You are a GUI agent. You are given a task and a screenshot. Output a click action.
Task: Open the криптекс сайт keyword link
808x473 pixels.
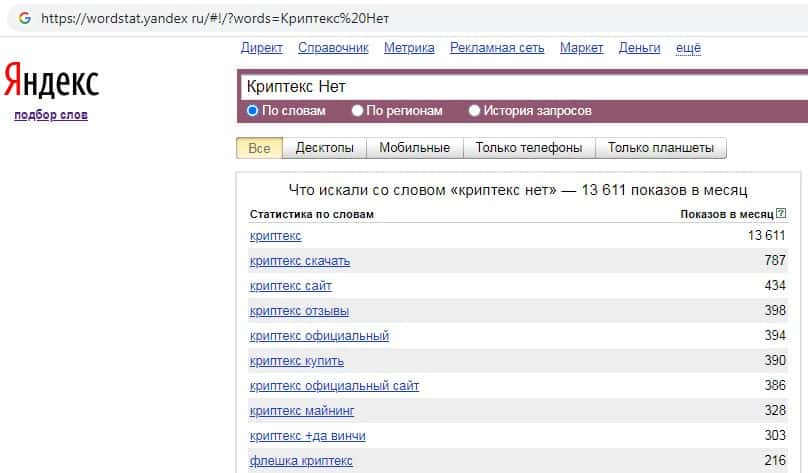tap(291, 286)
